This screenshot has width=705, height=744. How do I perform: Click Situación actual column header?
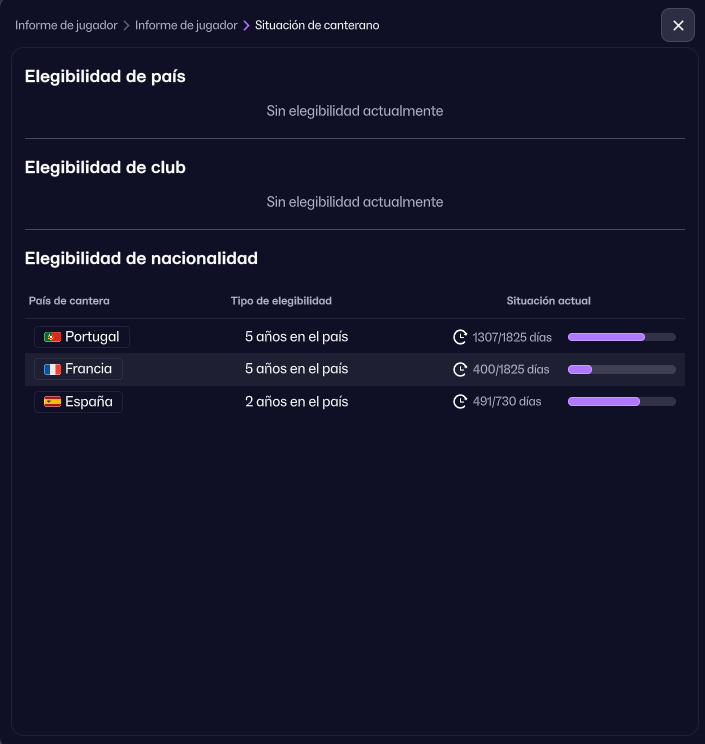tap(548, 301)
